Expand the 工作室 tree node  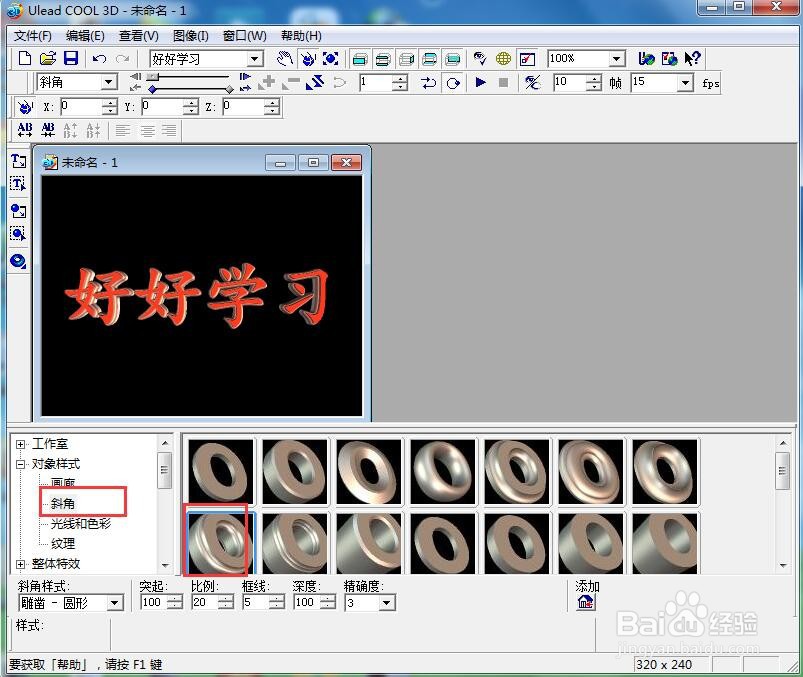(20, 444)
